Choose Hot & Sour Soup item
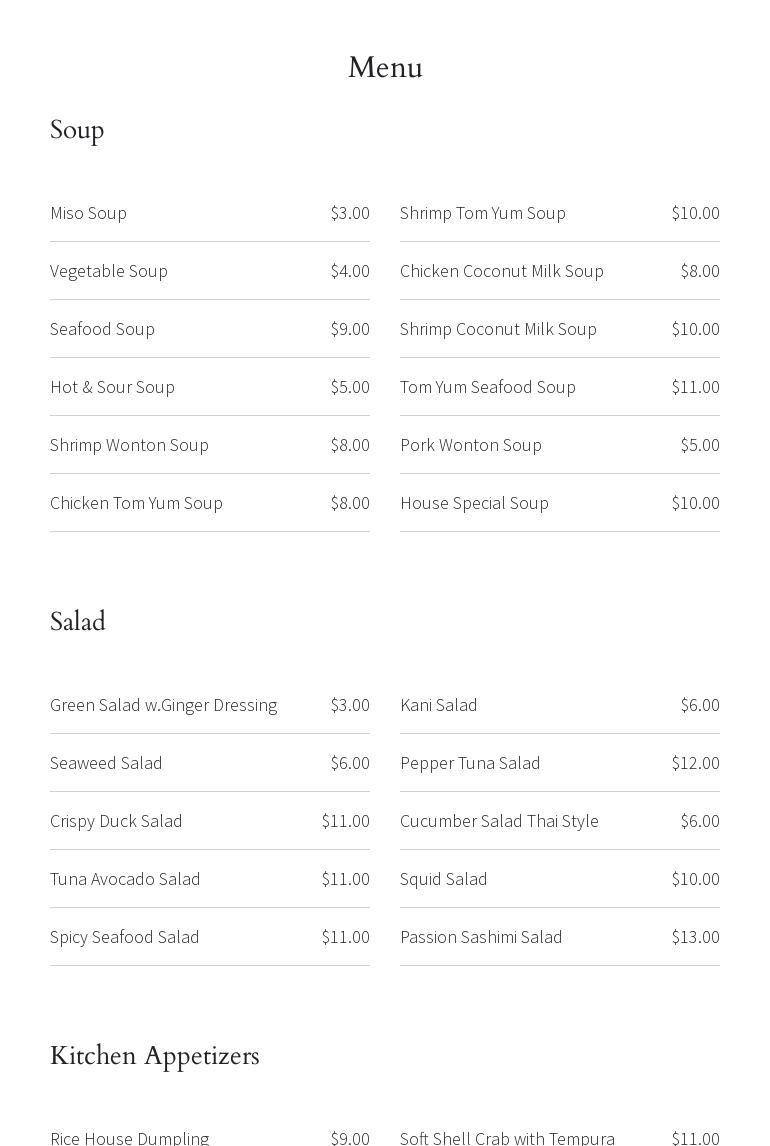The width and height of the screenshot is (770, 1146). (x=112, y=387)
